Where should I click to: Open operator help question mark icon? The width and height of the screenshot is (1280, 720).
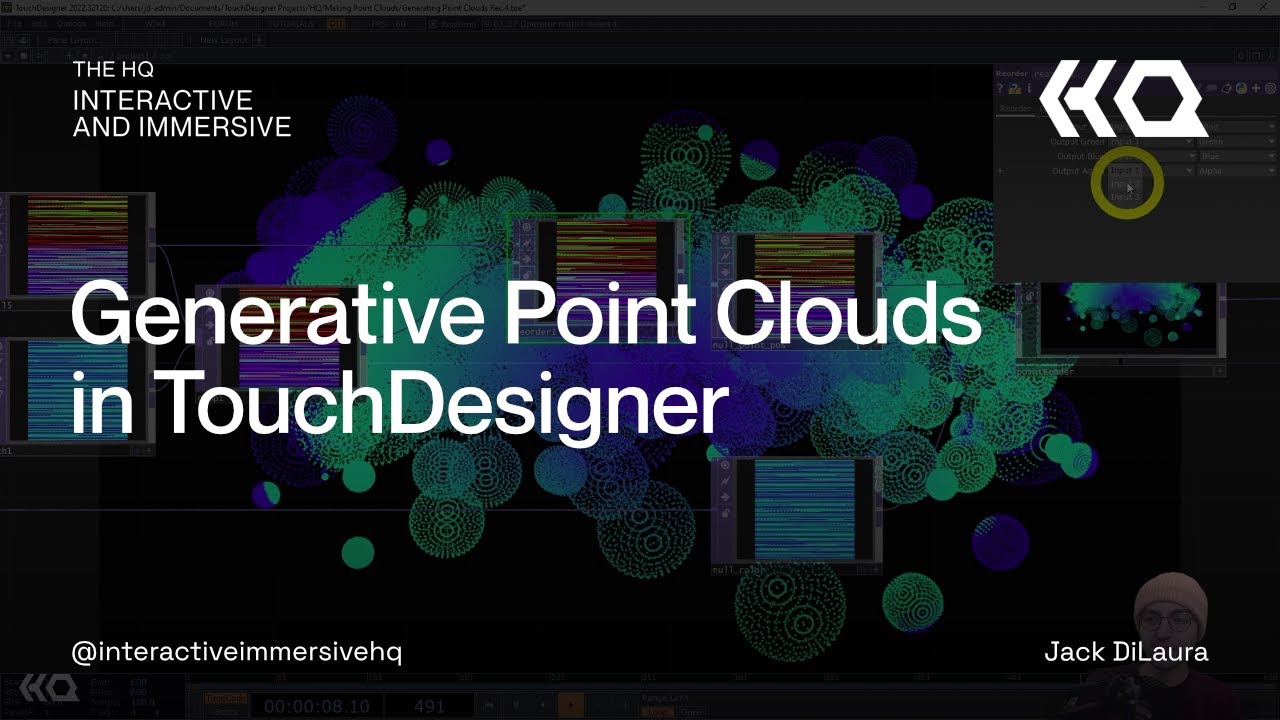tap(999, 89)
